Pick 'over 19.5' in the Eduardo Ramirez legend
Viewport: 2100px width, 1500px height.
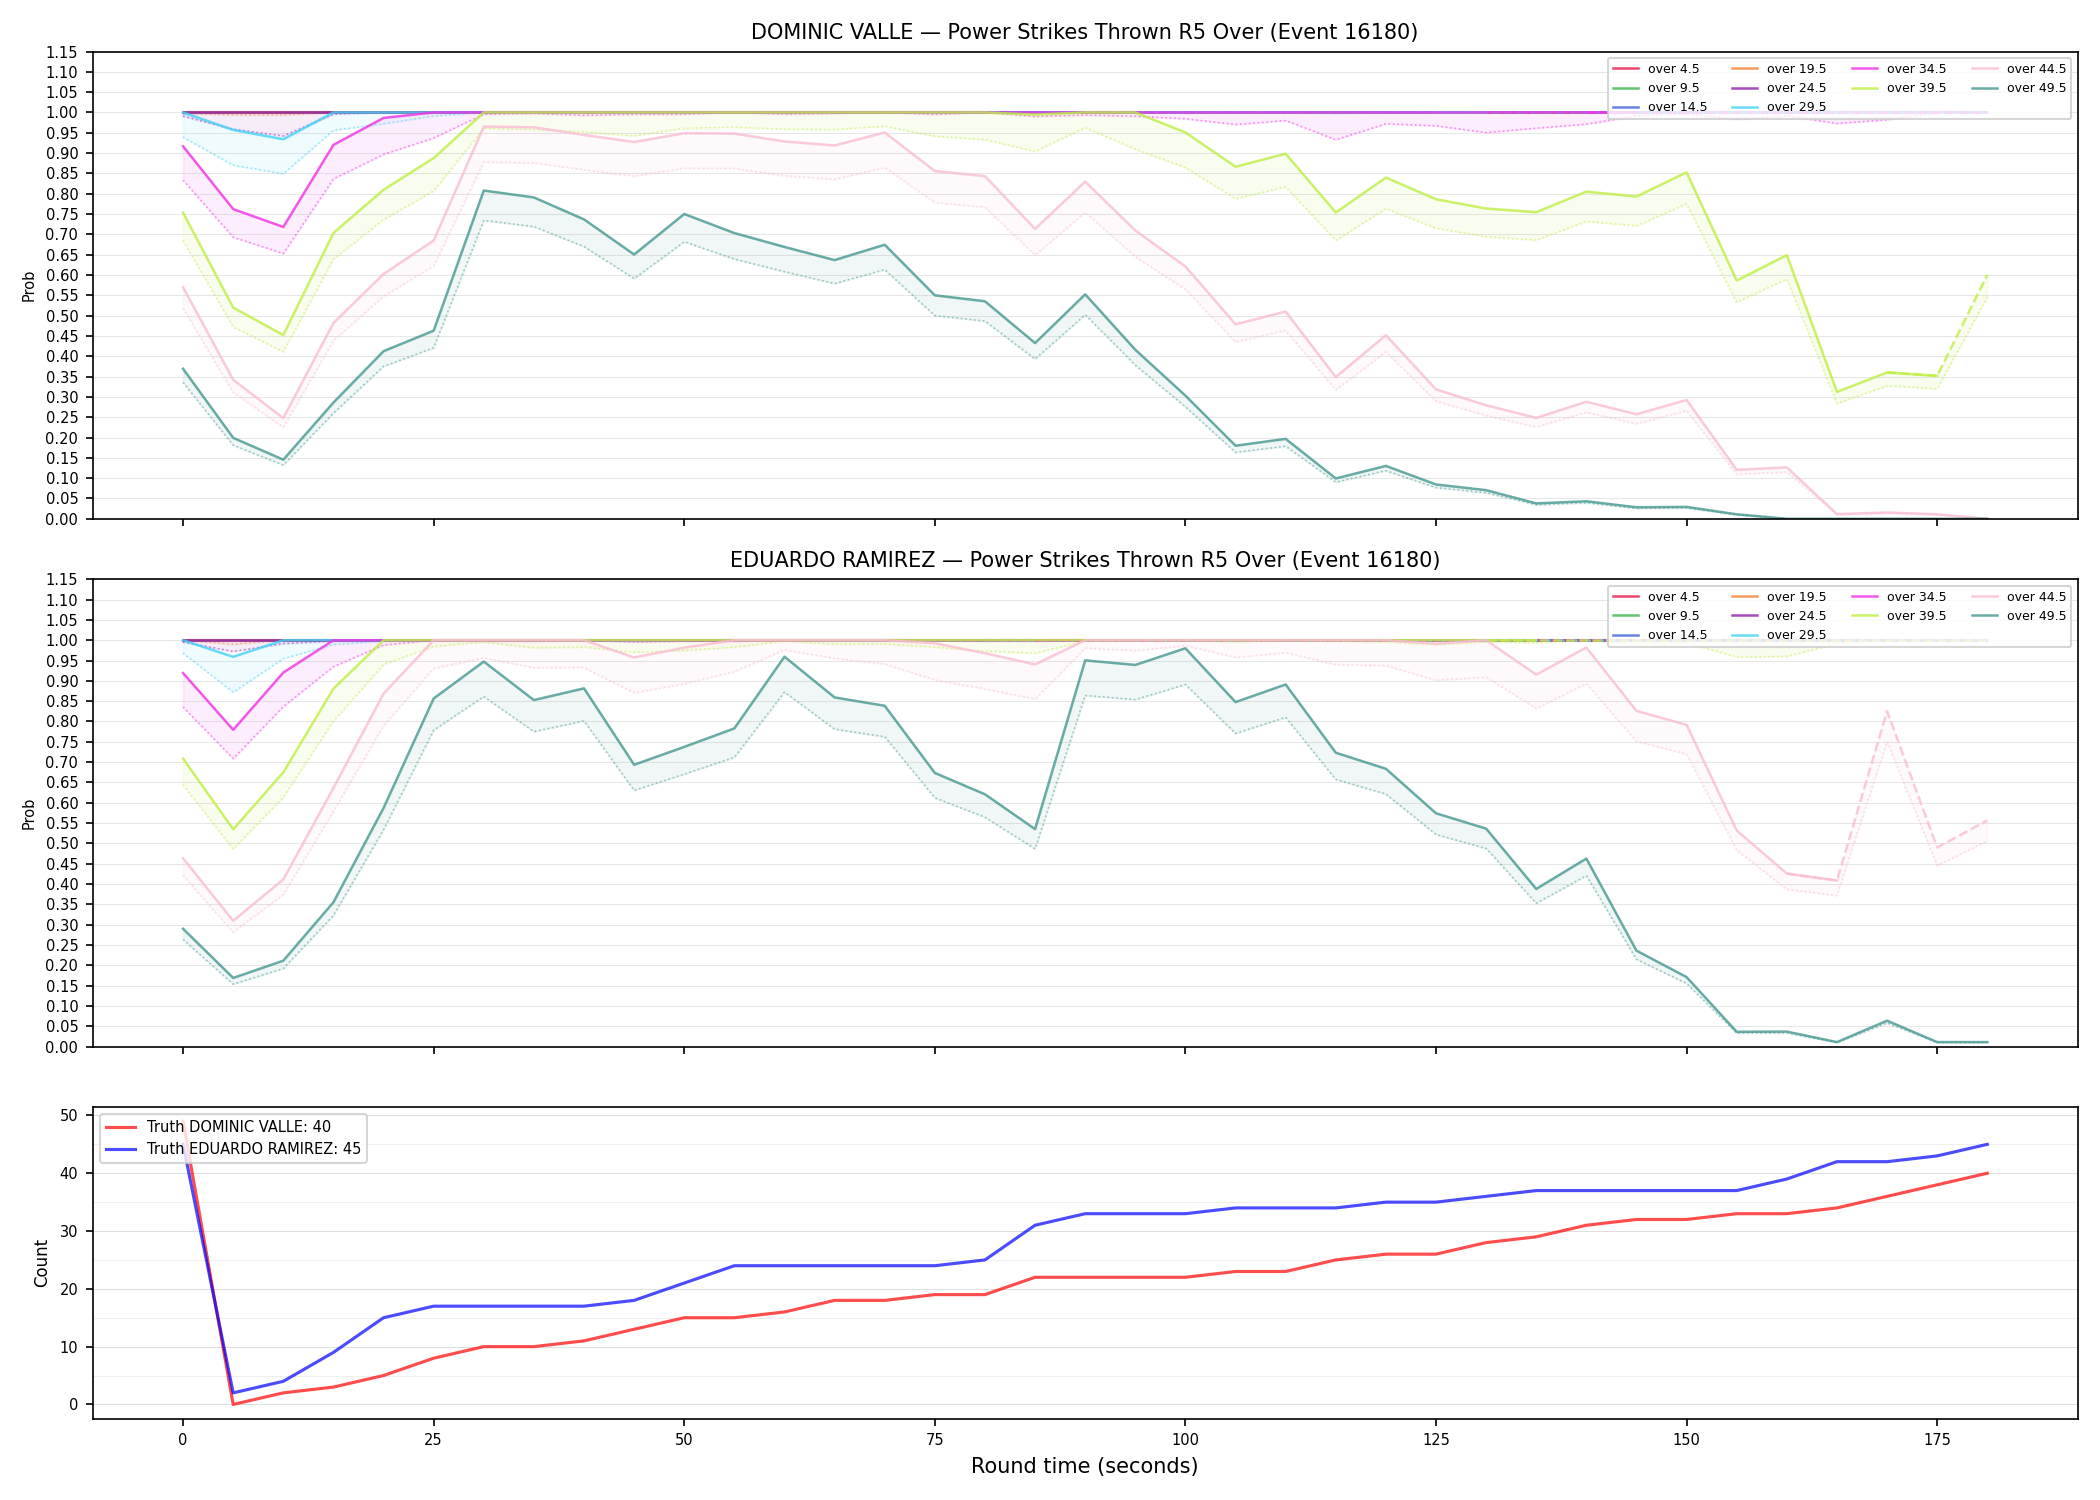(x=1796, y=597)
